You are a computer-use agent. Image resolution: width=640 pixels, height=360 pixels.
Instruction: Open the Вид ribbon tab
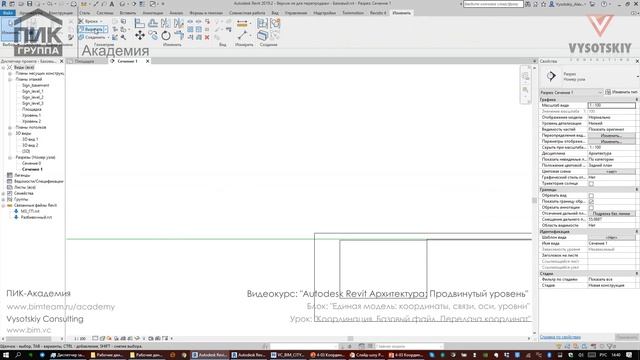click(275, 13)
